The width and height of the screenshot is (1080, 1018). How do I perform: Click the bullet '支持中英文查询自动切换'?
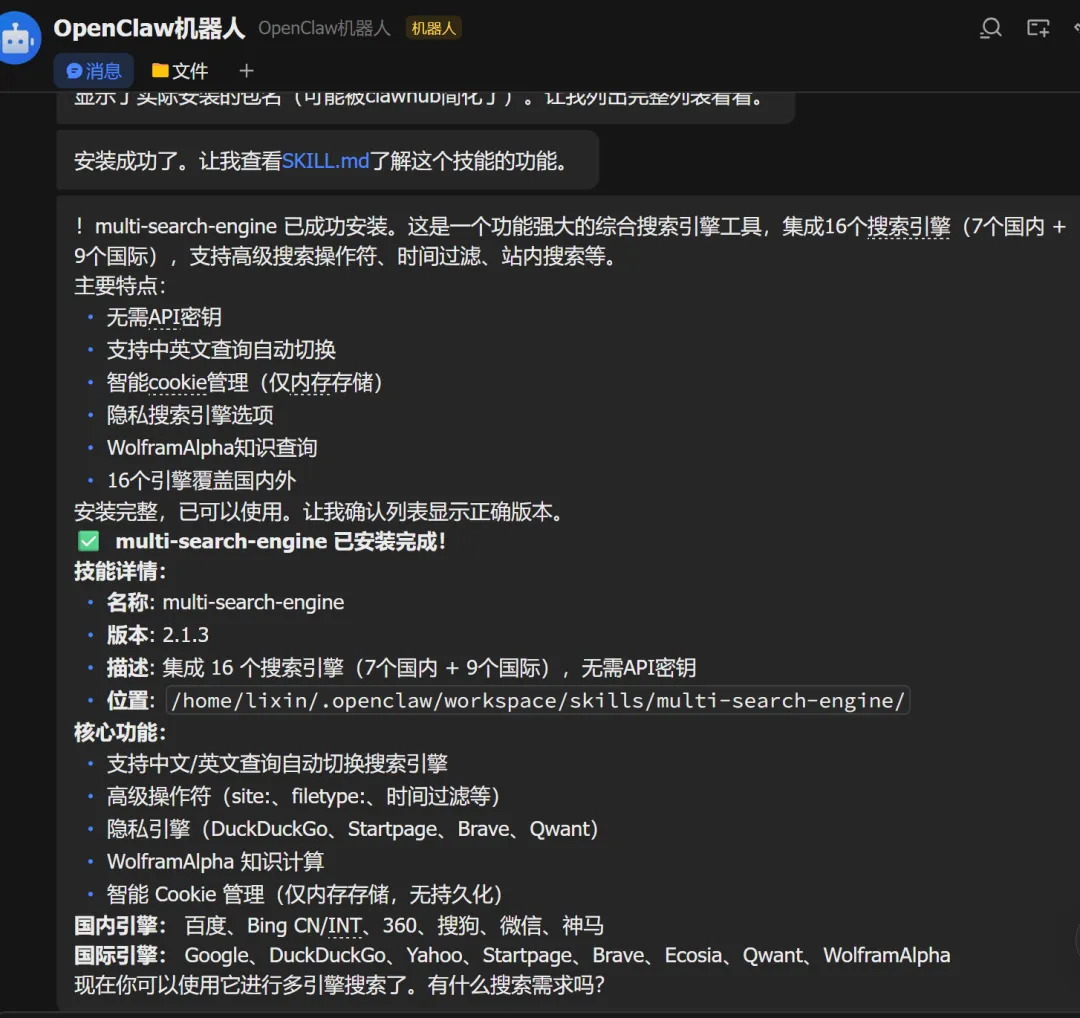click(221, 350)
